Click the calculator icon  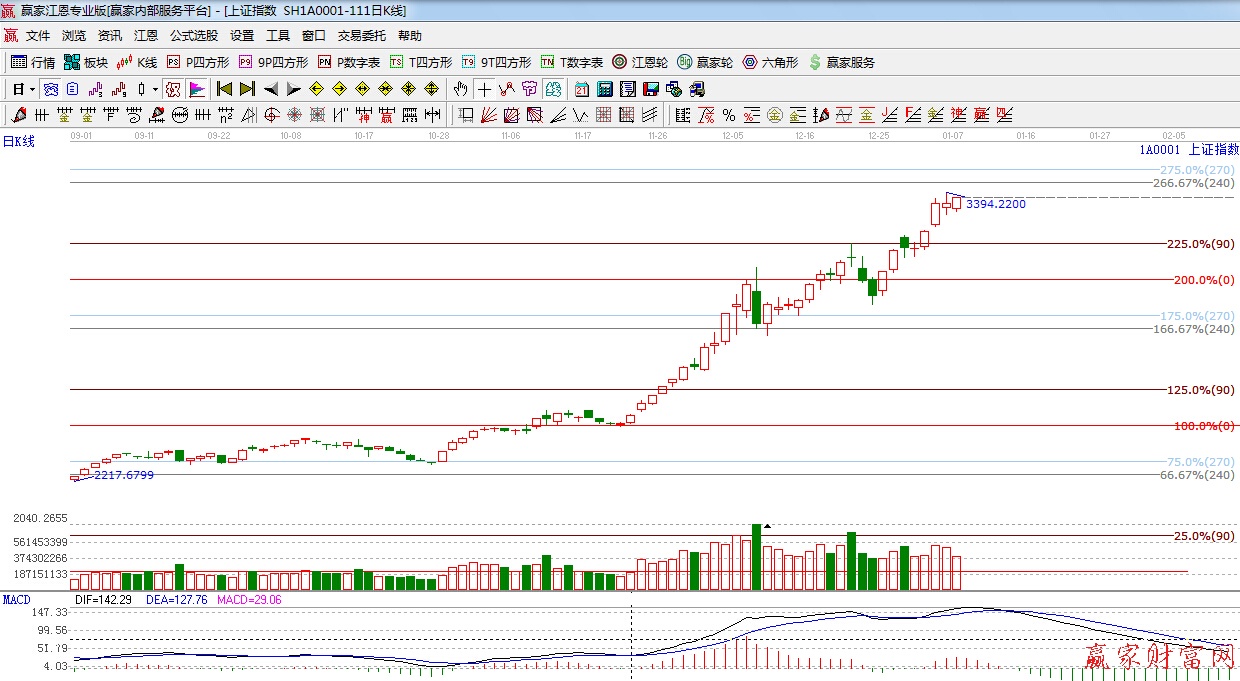pyautogui.click(x=604, y=89)
